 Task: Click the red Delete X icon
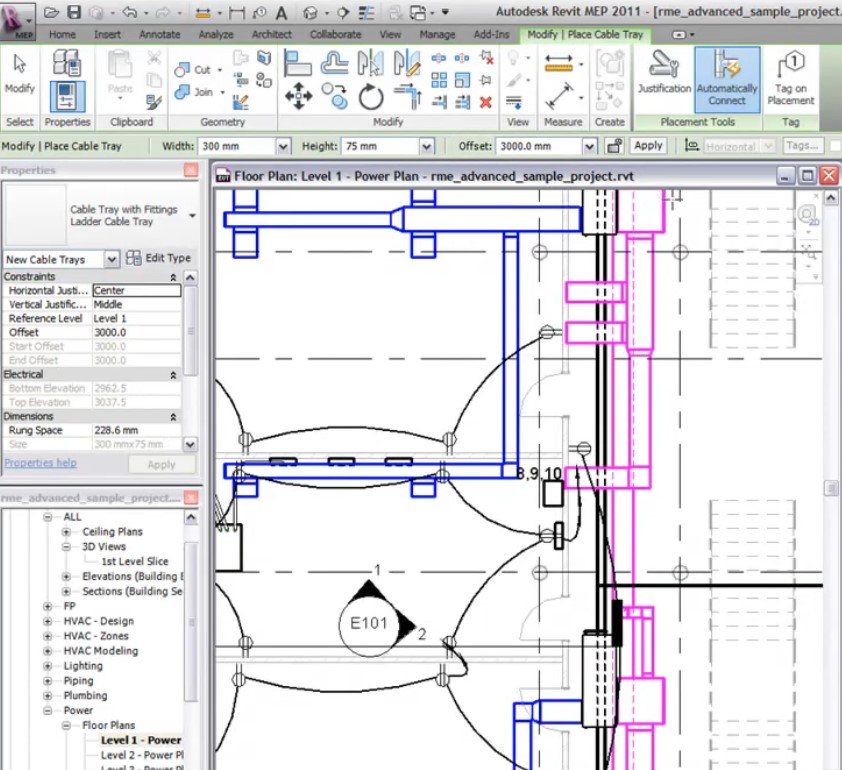tap(486, 102)
